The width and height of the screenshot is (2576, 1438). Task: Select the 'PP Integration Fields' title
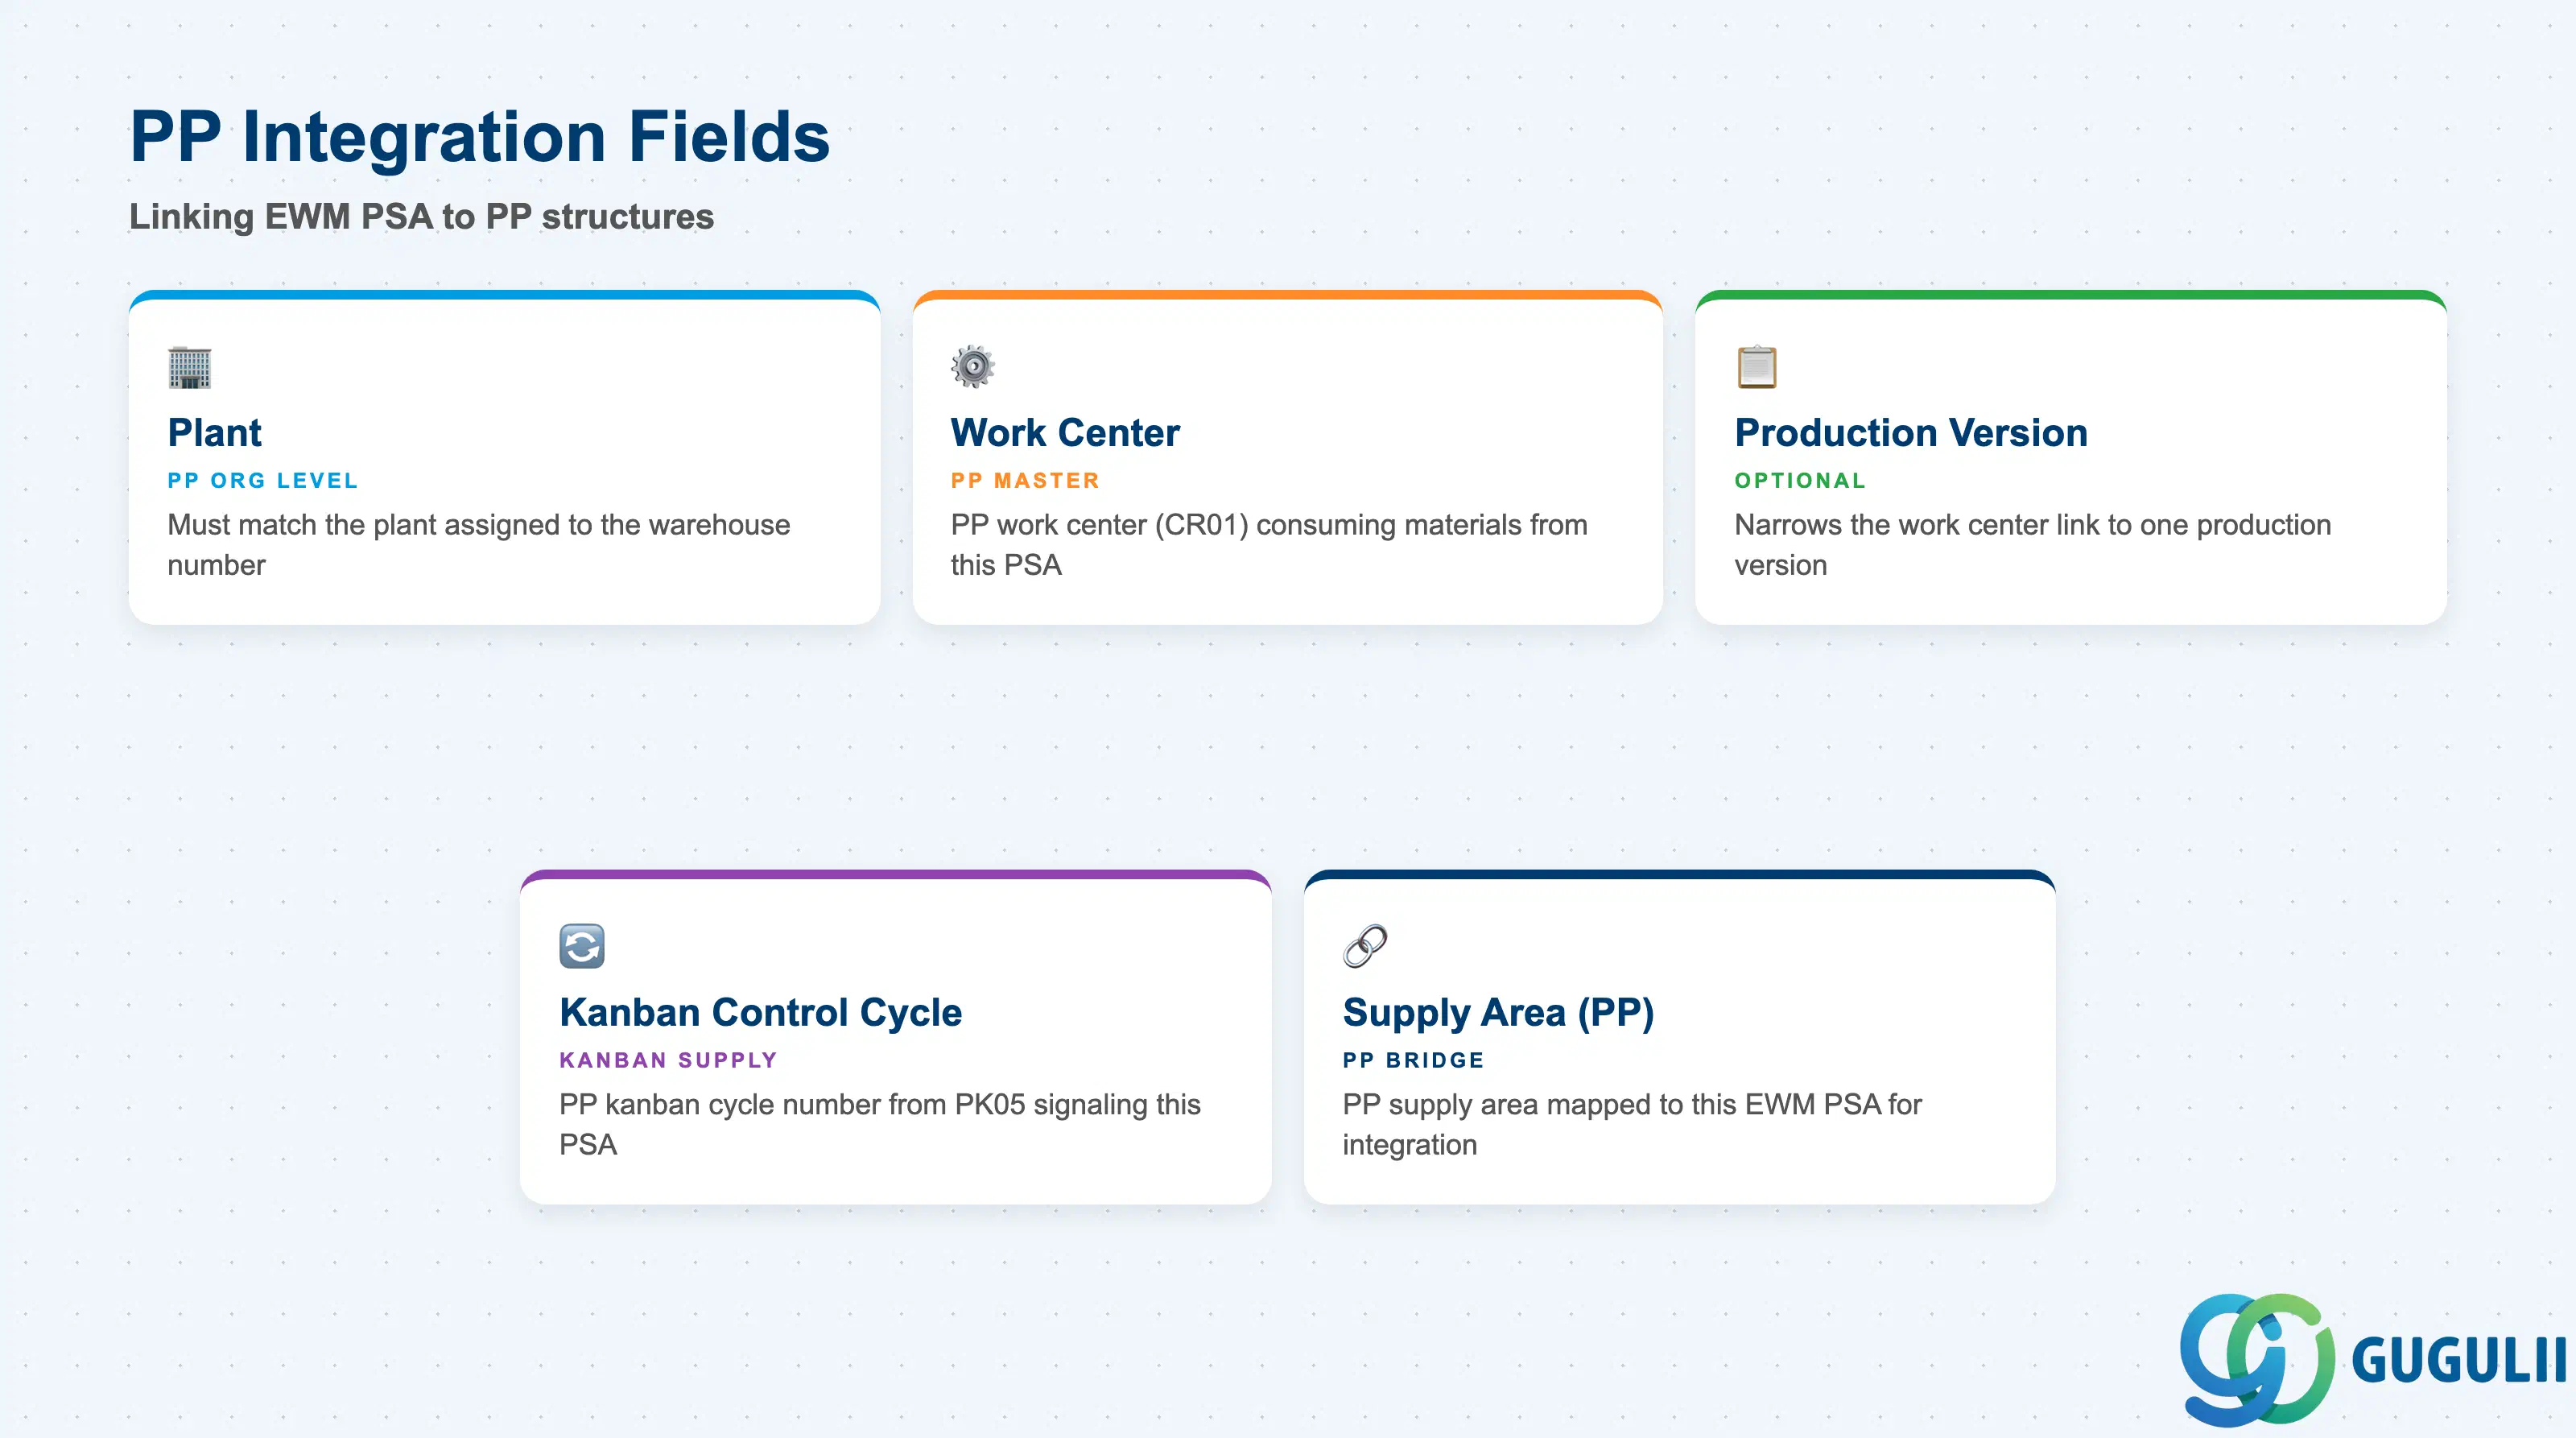click(x=480, y=136)
